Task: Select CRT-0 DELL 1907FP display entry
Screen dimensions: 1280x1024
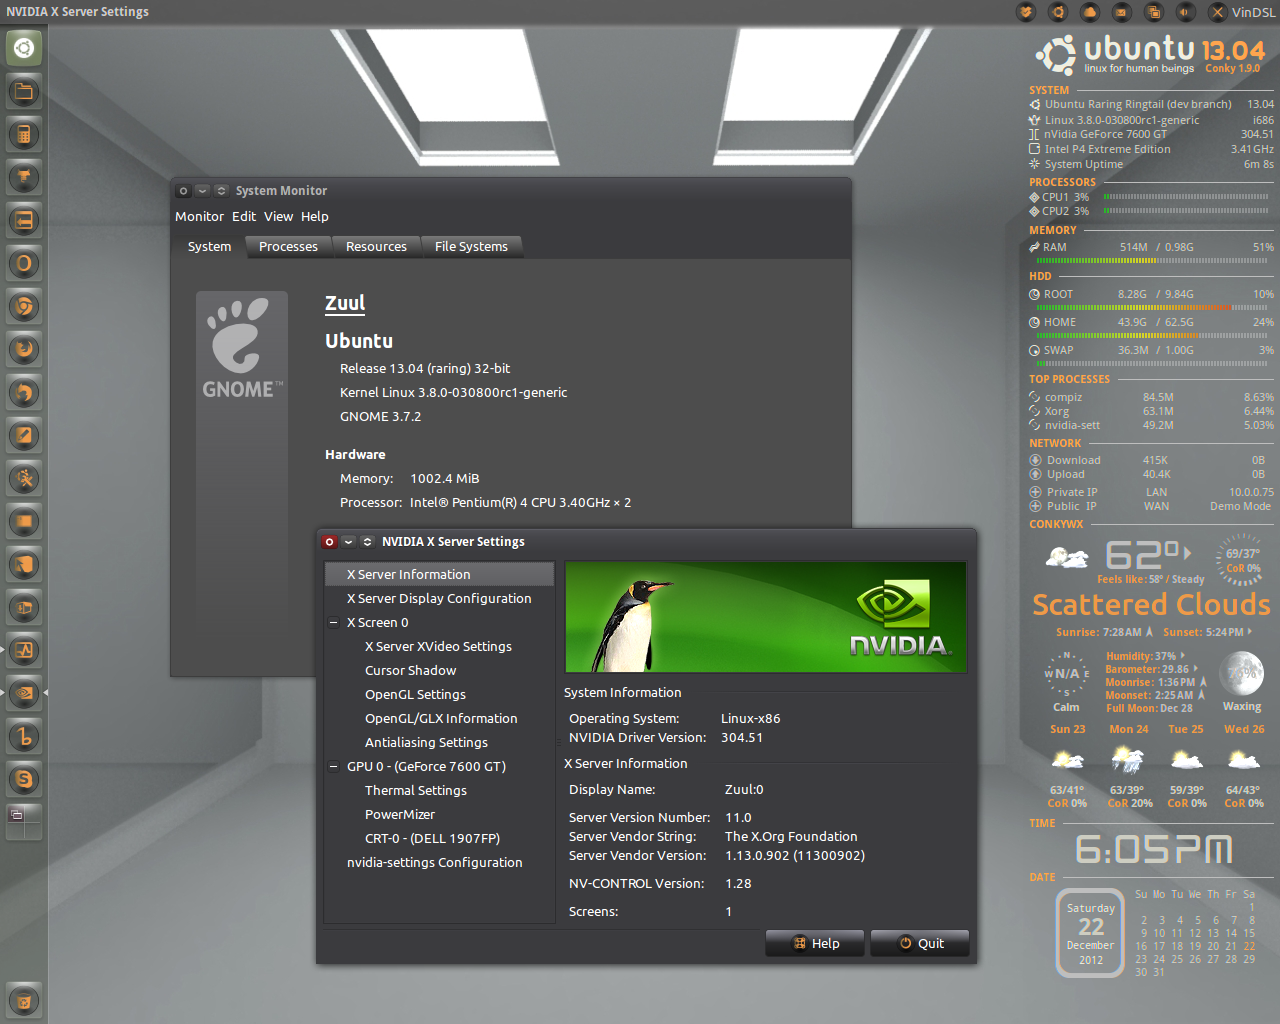Action: click(432, 838)
